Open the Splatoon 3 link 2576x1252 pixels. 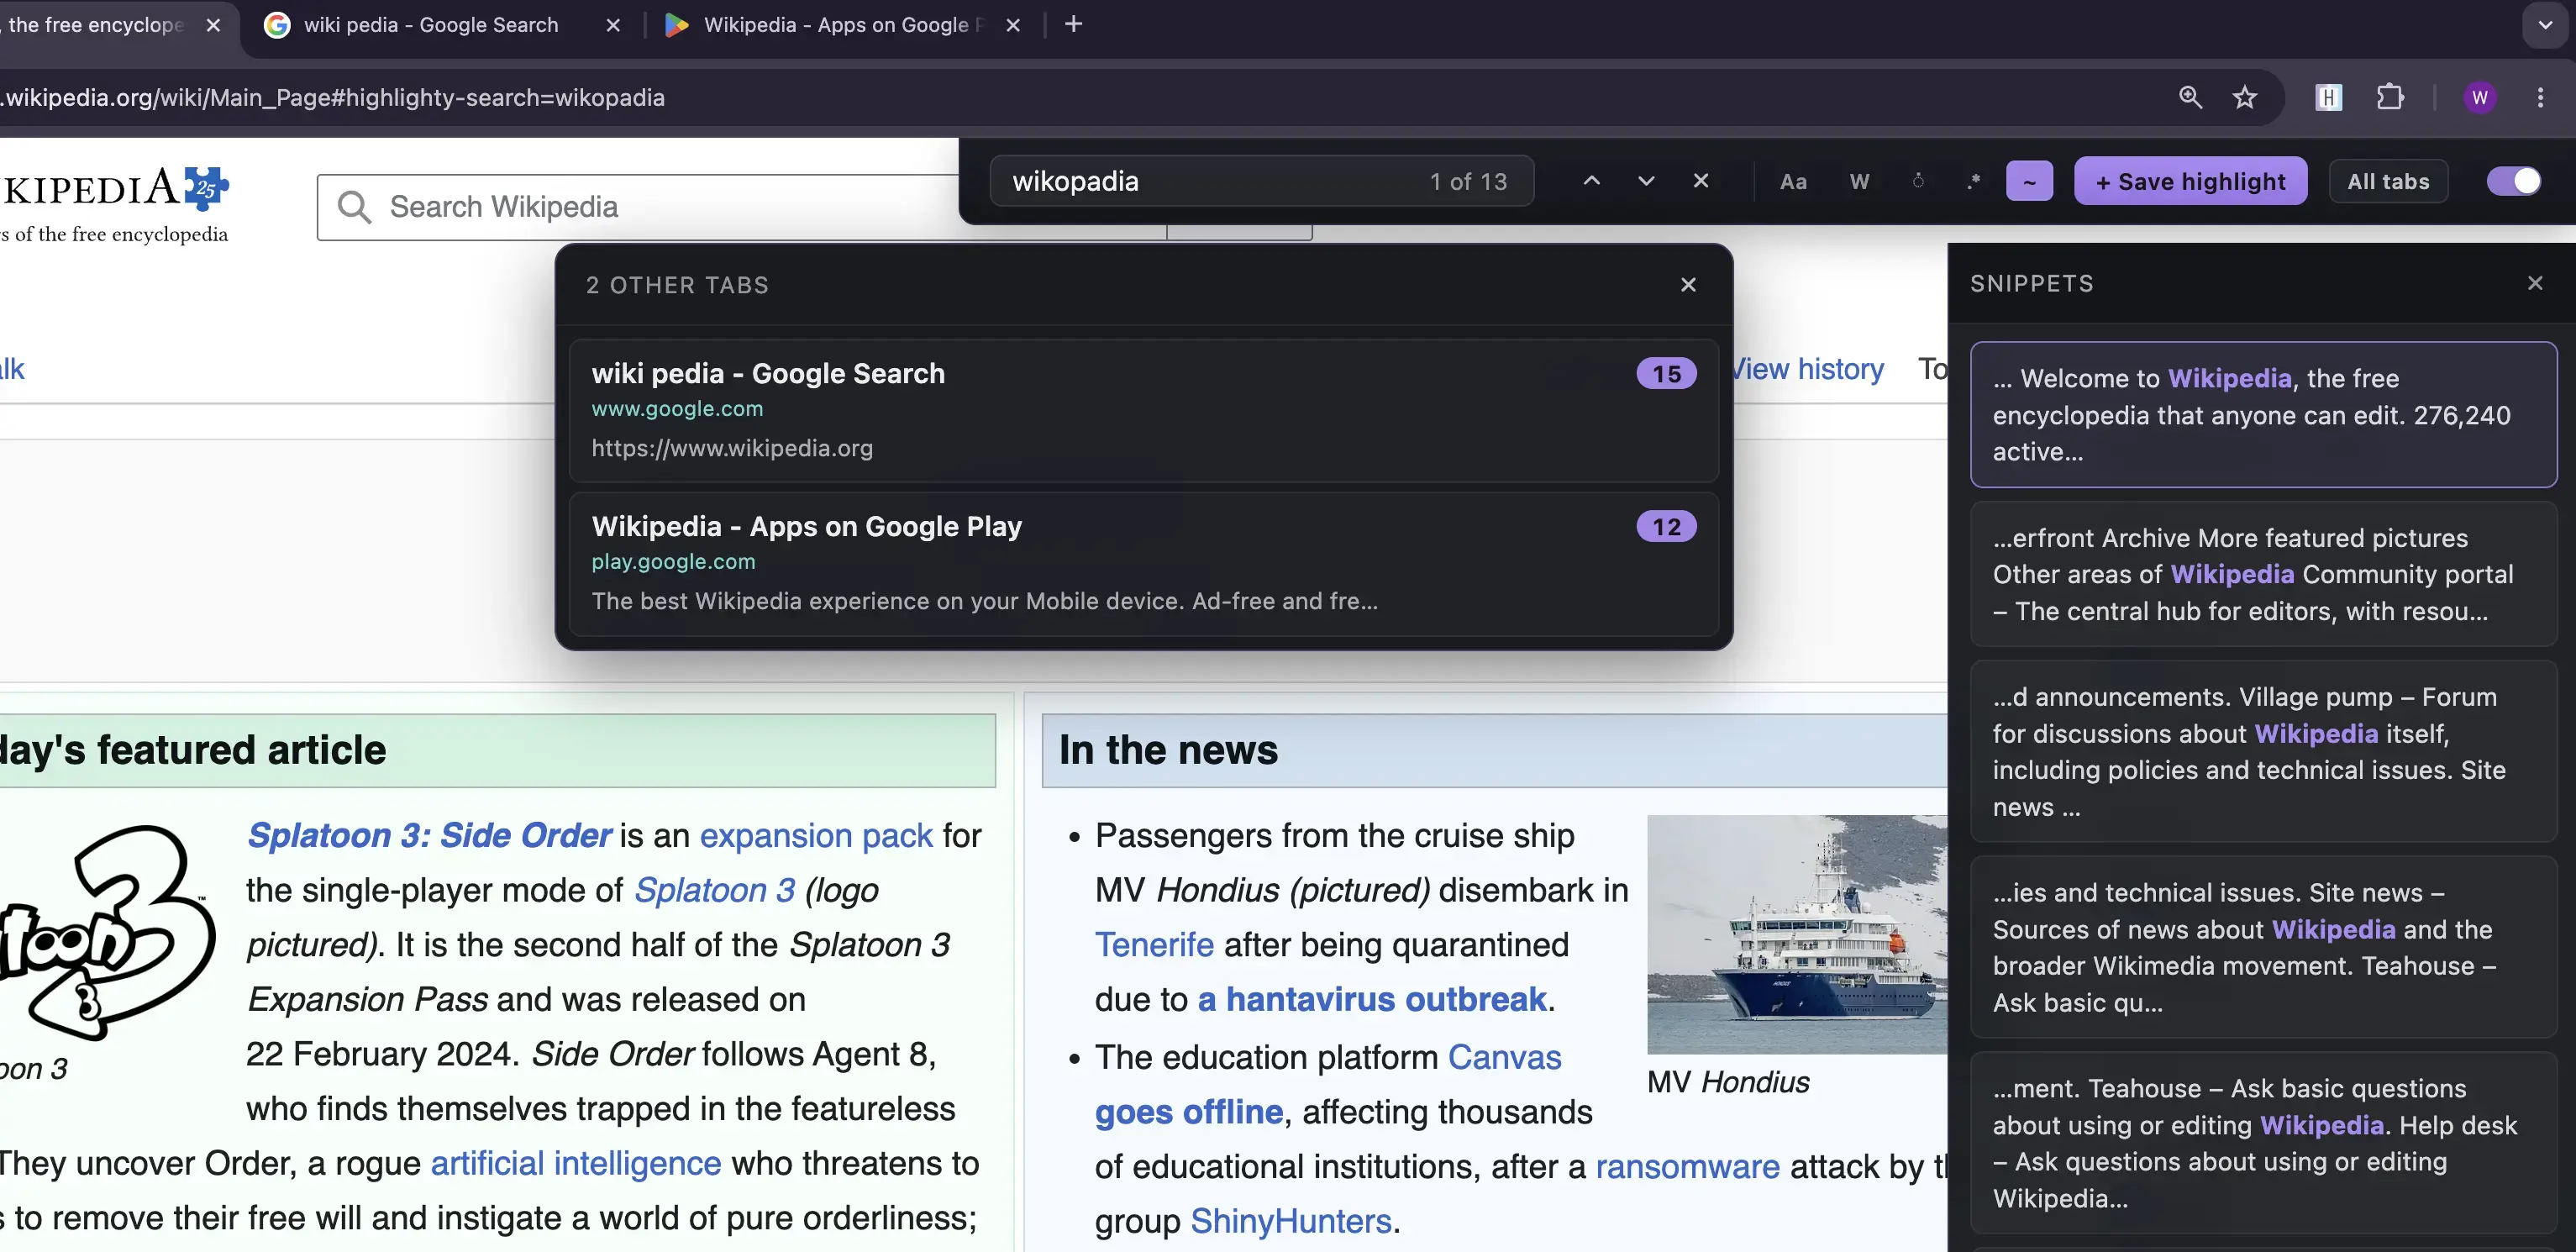(x=714, y=890)
